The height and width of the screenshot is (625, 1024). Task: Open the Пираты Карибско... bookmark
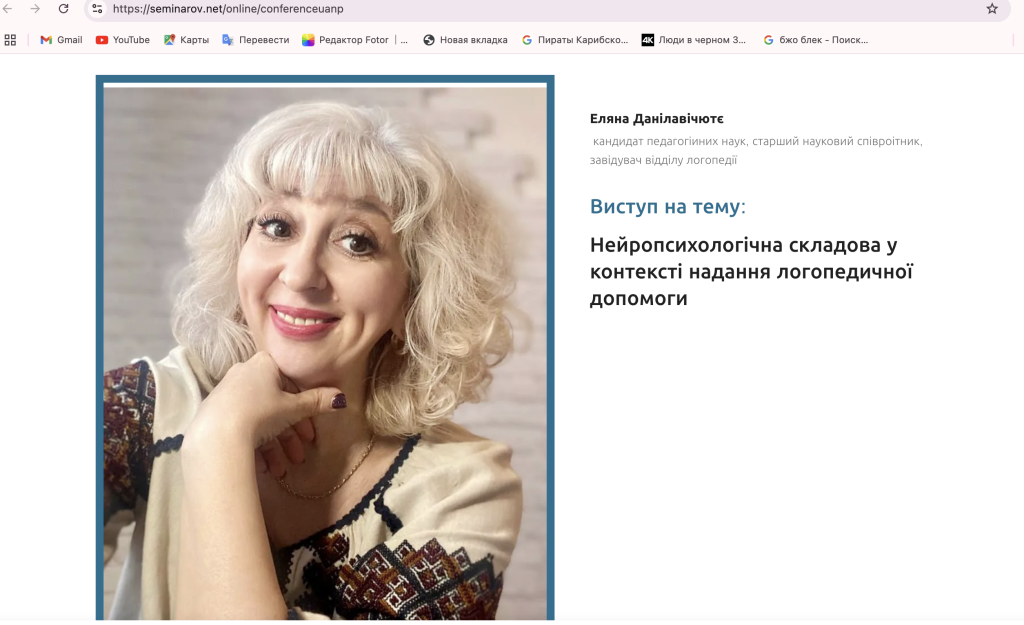tap(575, 40)
